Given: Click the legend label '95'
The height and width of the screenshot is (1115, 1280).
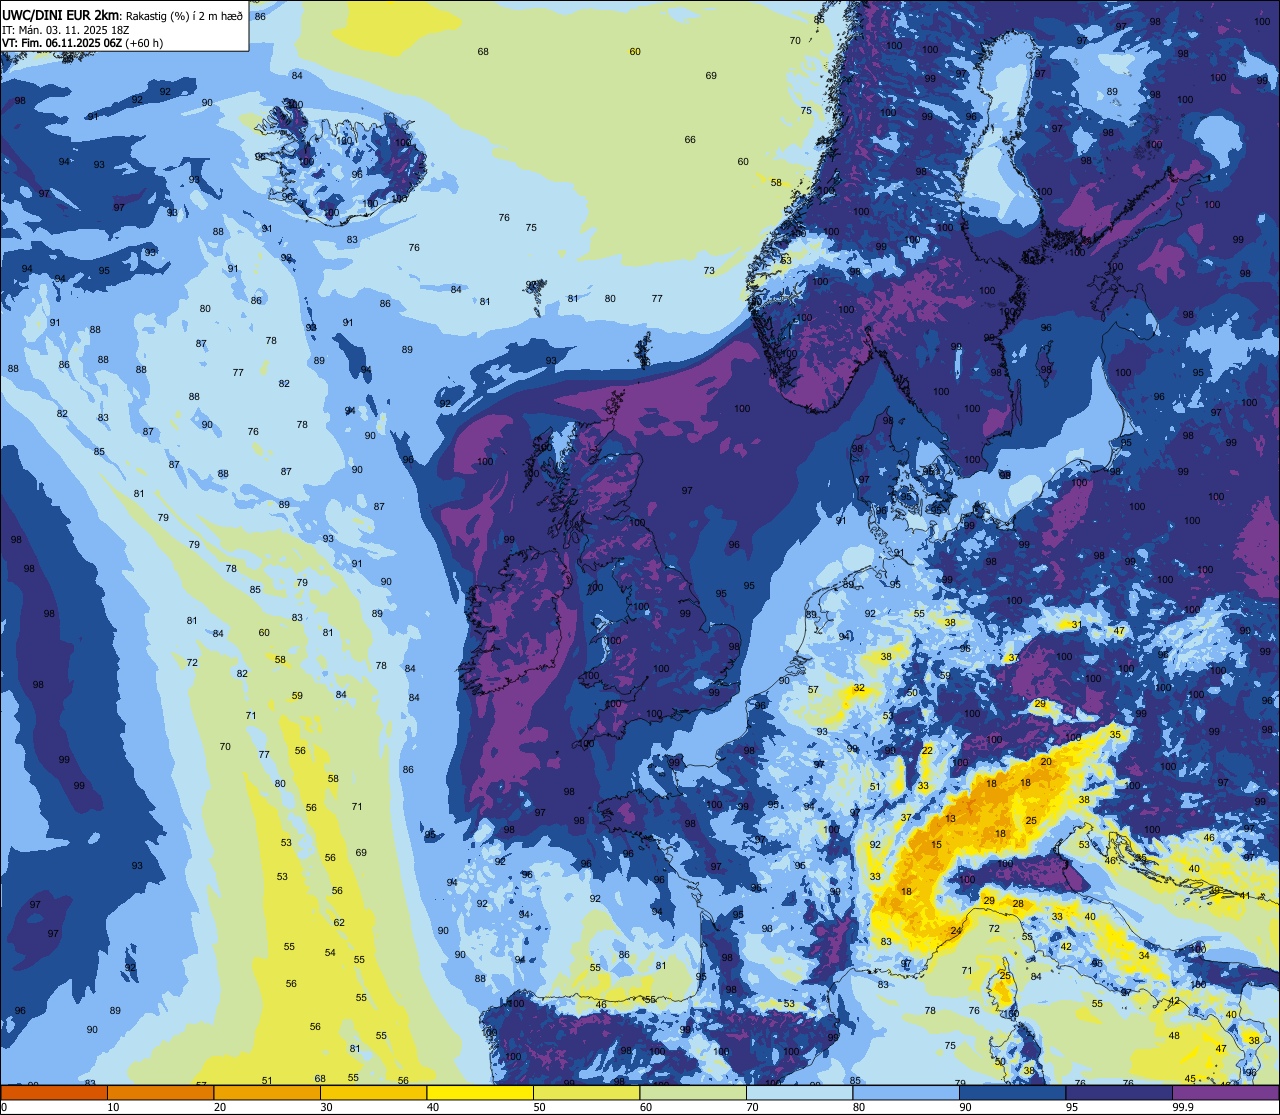Looking at the screenshot, I should pyautogui.click(x=1072, y=1107).
